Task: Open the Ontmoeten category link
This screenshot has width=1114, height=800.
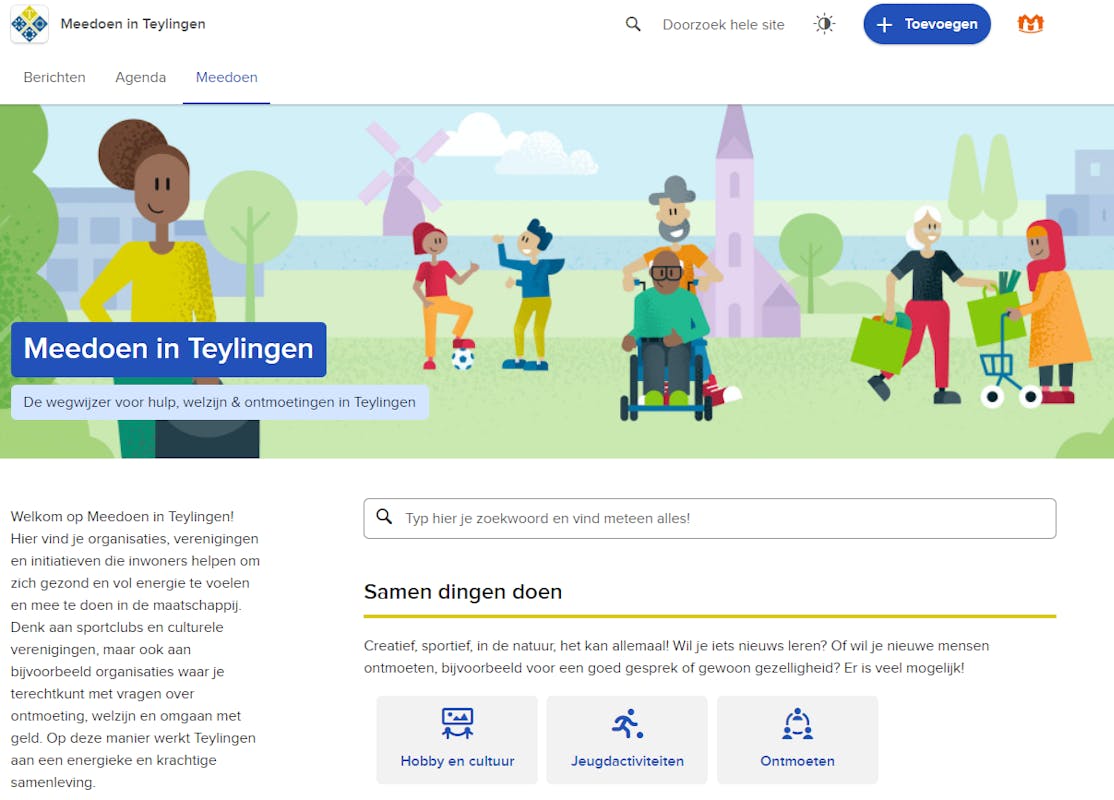Action: pos(797,740)
